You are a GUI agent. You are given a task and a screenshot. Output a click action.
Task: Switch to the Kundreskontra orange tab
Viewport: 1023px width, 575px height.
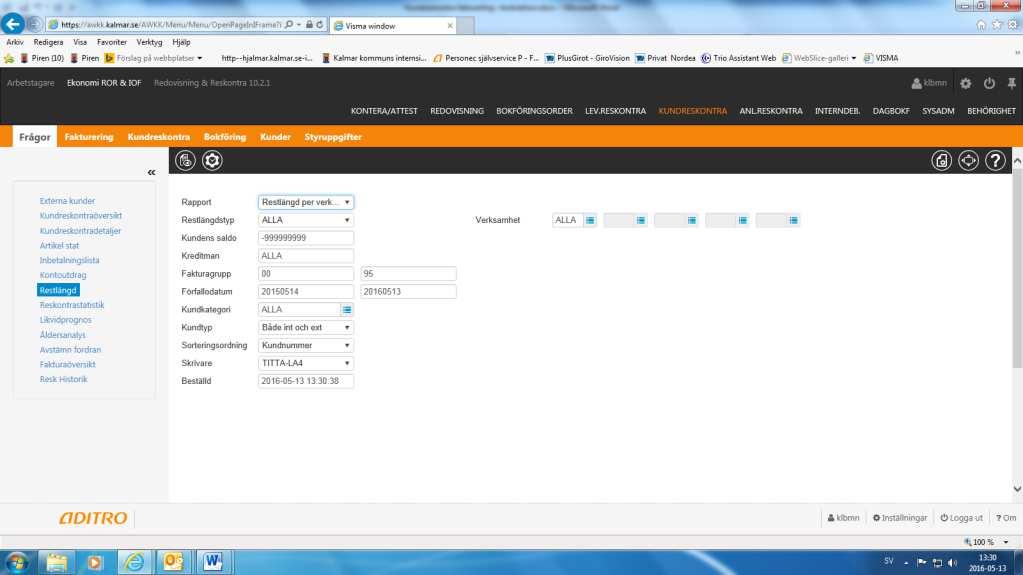(x=159, y=137)
